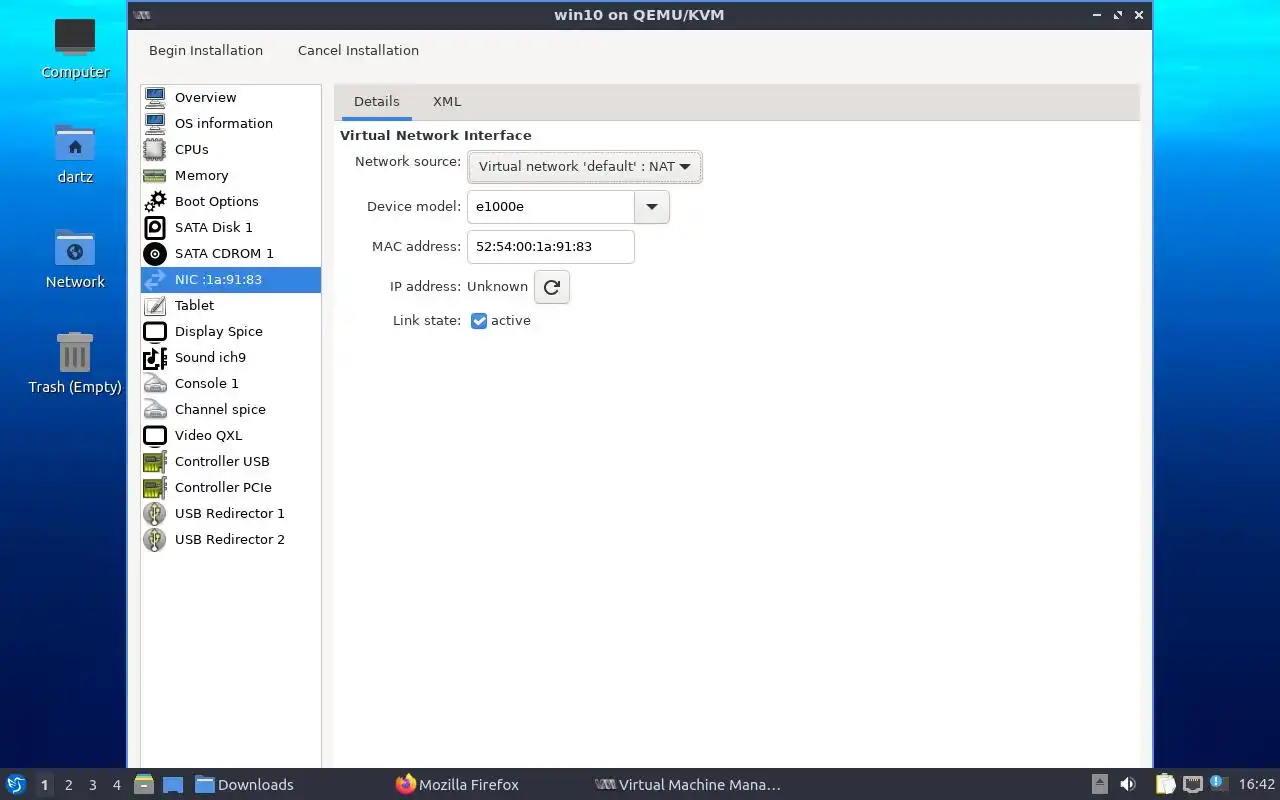This screenshot has height=800, width=1280.
Task: Select the Overview monitor icon in hardware list
Action: click(155, 97)
